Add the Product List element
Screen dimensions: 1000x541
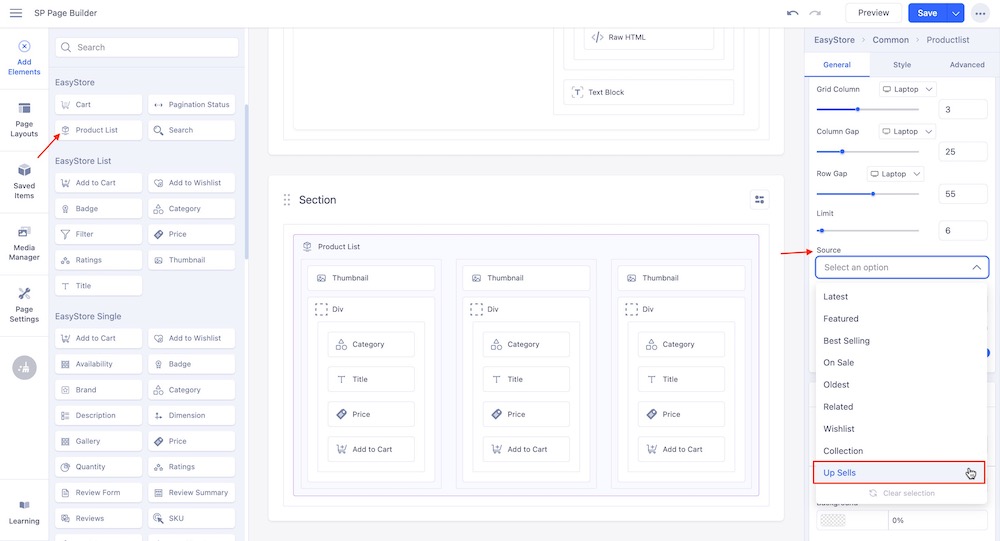pyautogui.click(x=97, y=130)
